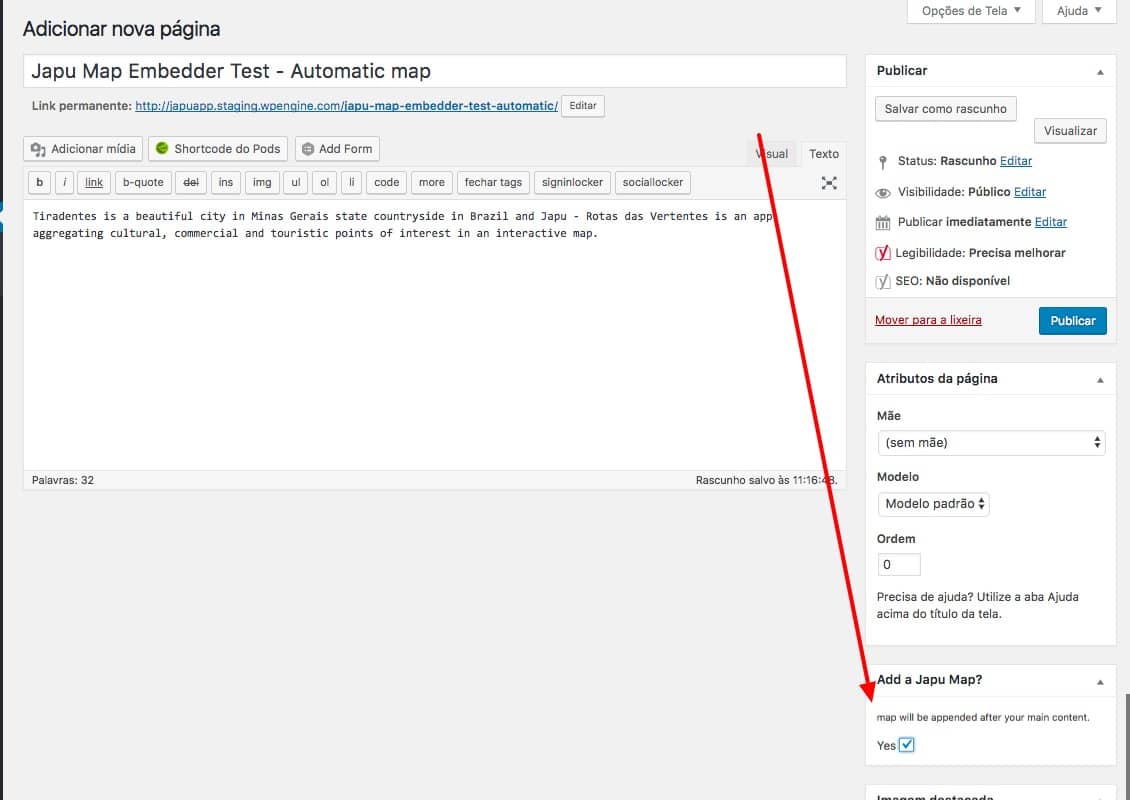
Task: Open the Modelo padrão template dropdown
Action: (x=933, y=504)
